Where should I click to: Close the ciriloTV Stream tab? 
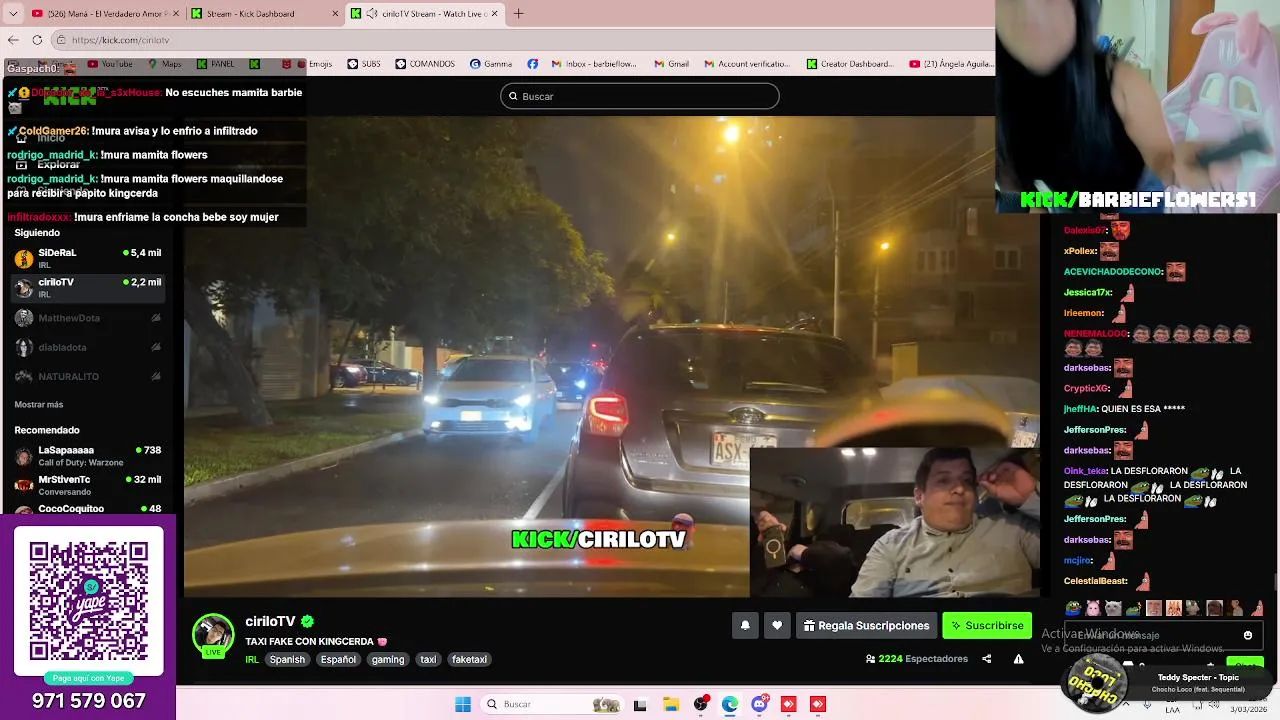tap(494, 14)
